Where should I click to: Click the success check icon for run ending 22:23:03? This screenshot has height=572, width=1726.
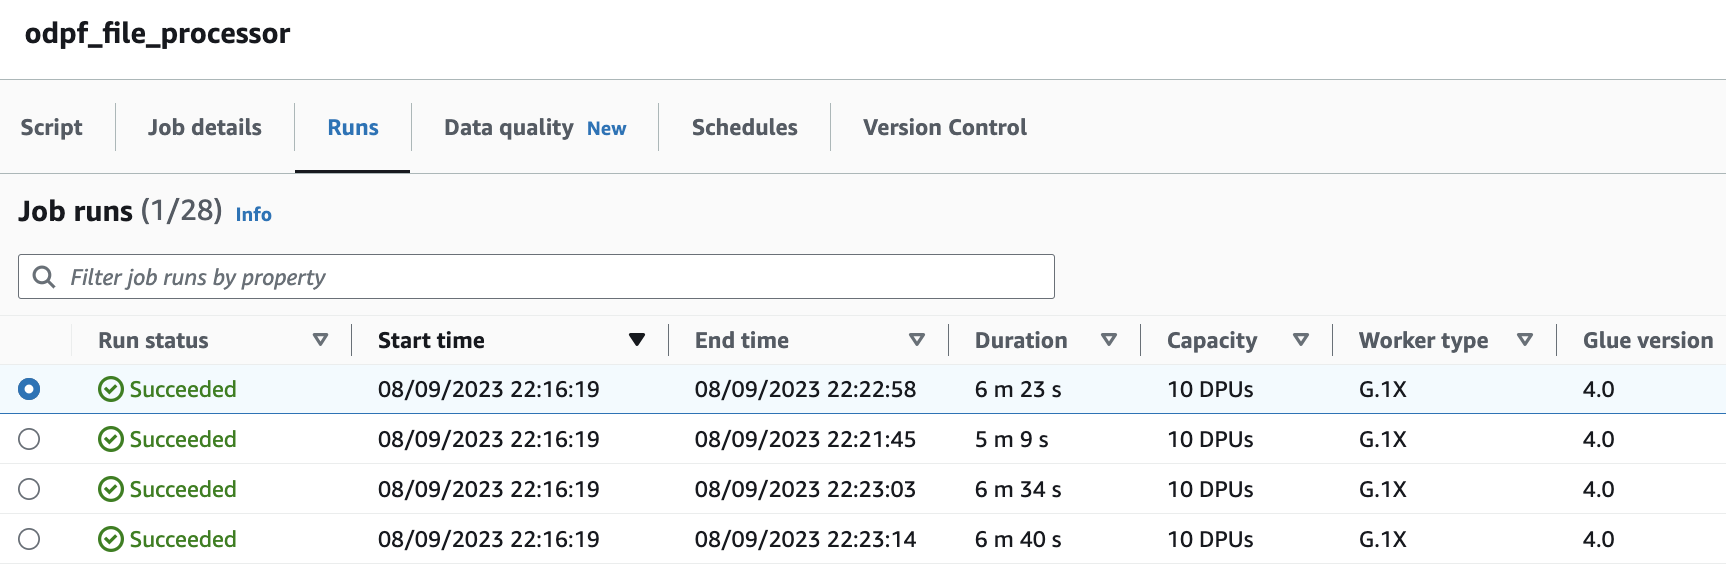[111, 489]
